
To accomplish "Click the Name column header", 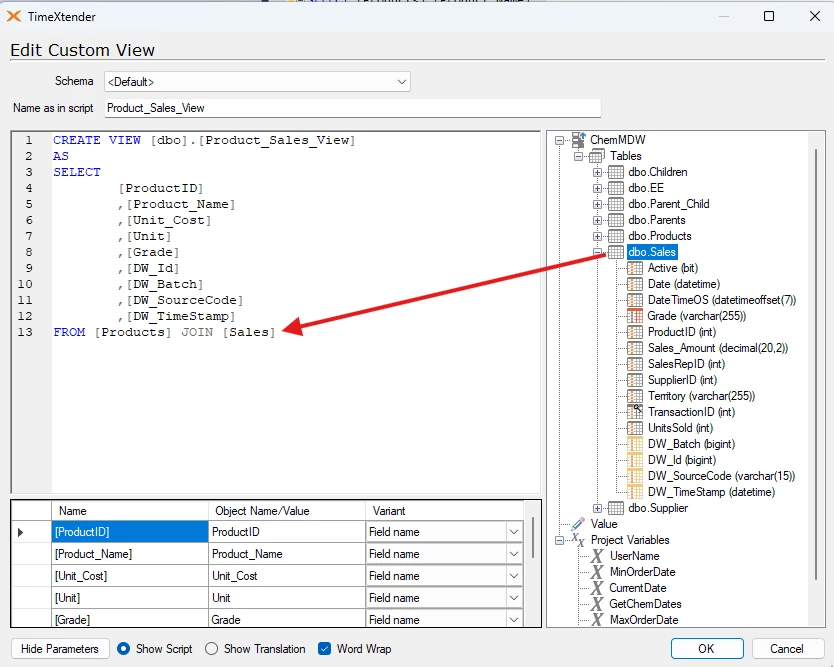I will 130,511.
